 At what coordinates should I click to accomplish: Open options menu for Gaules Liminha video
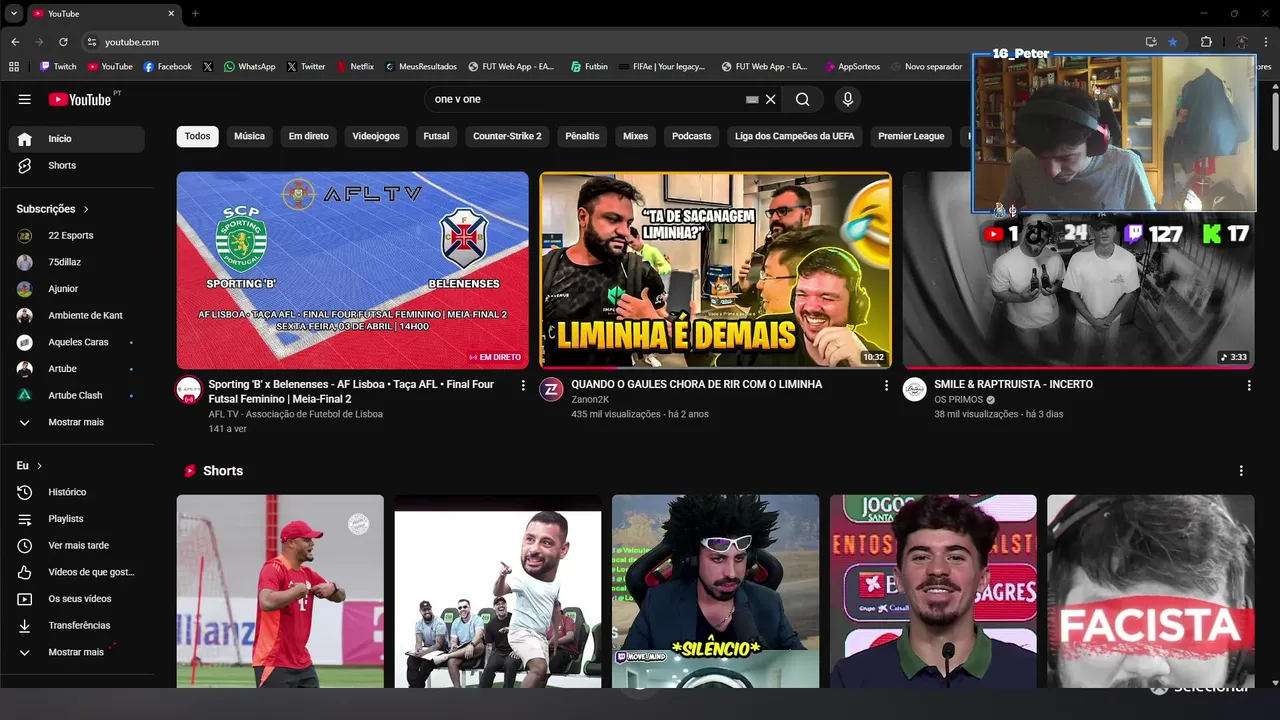pos(885,385)
